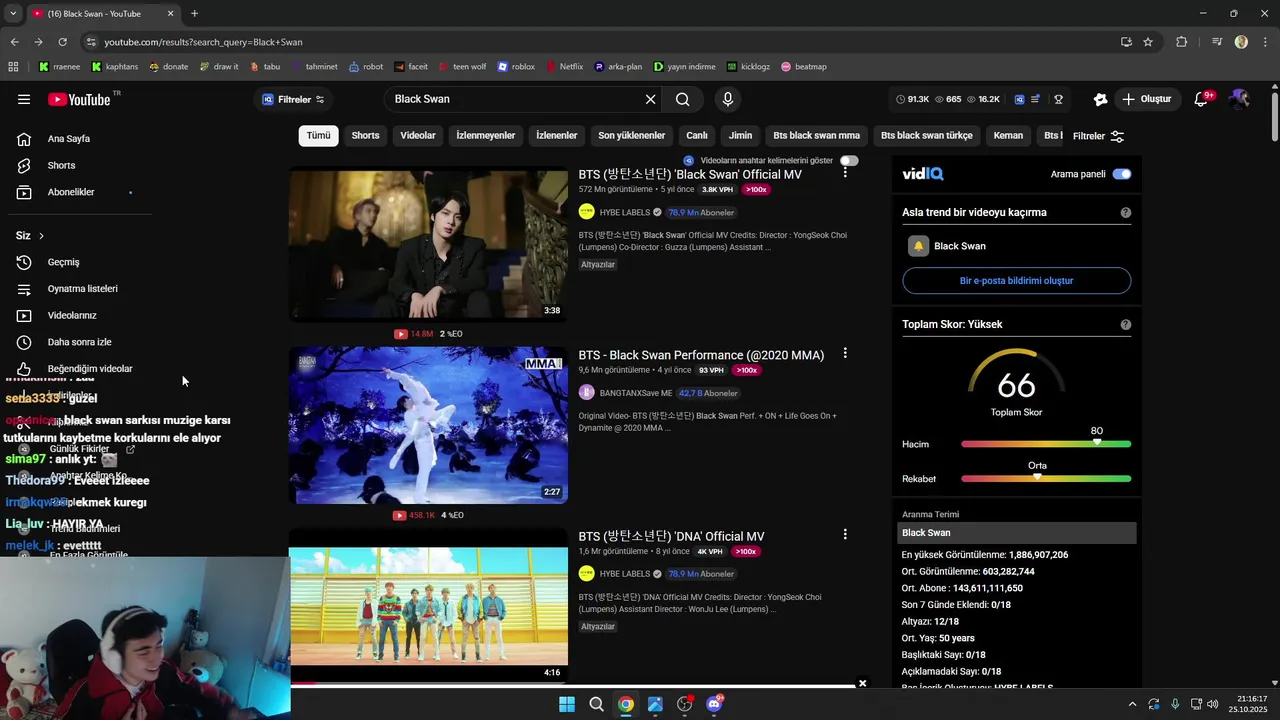
Task: Open vidIQ Filtreler dropdown near logo
Action: (293, 99)
